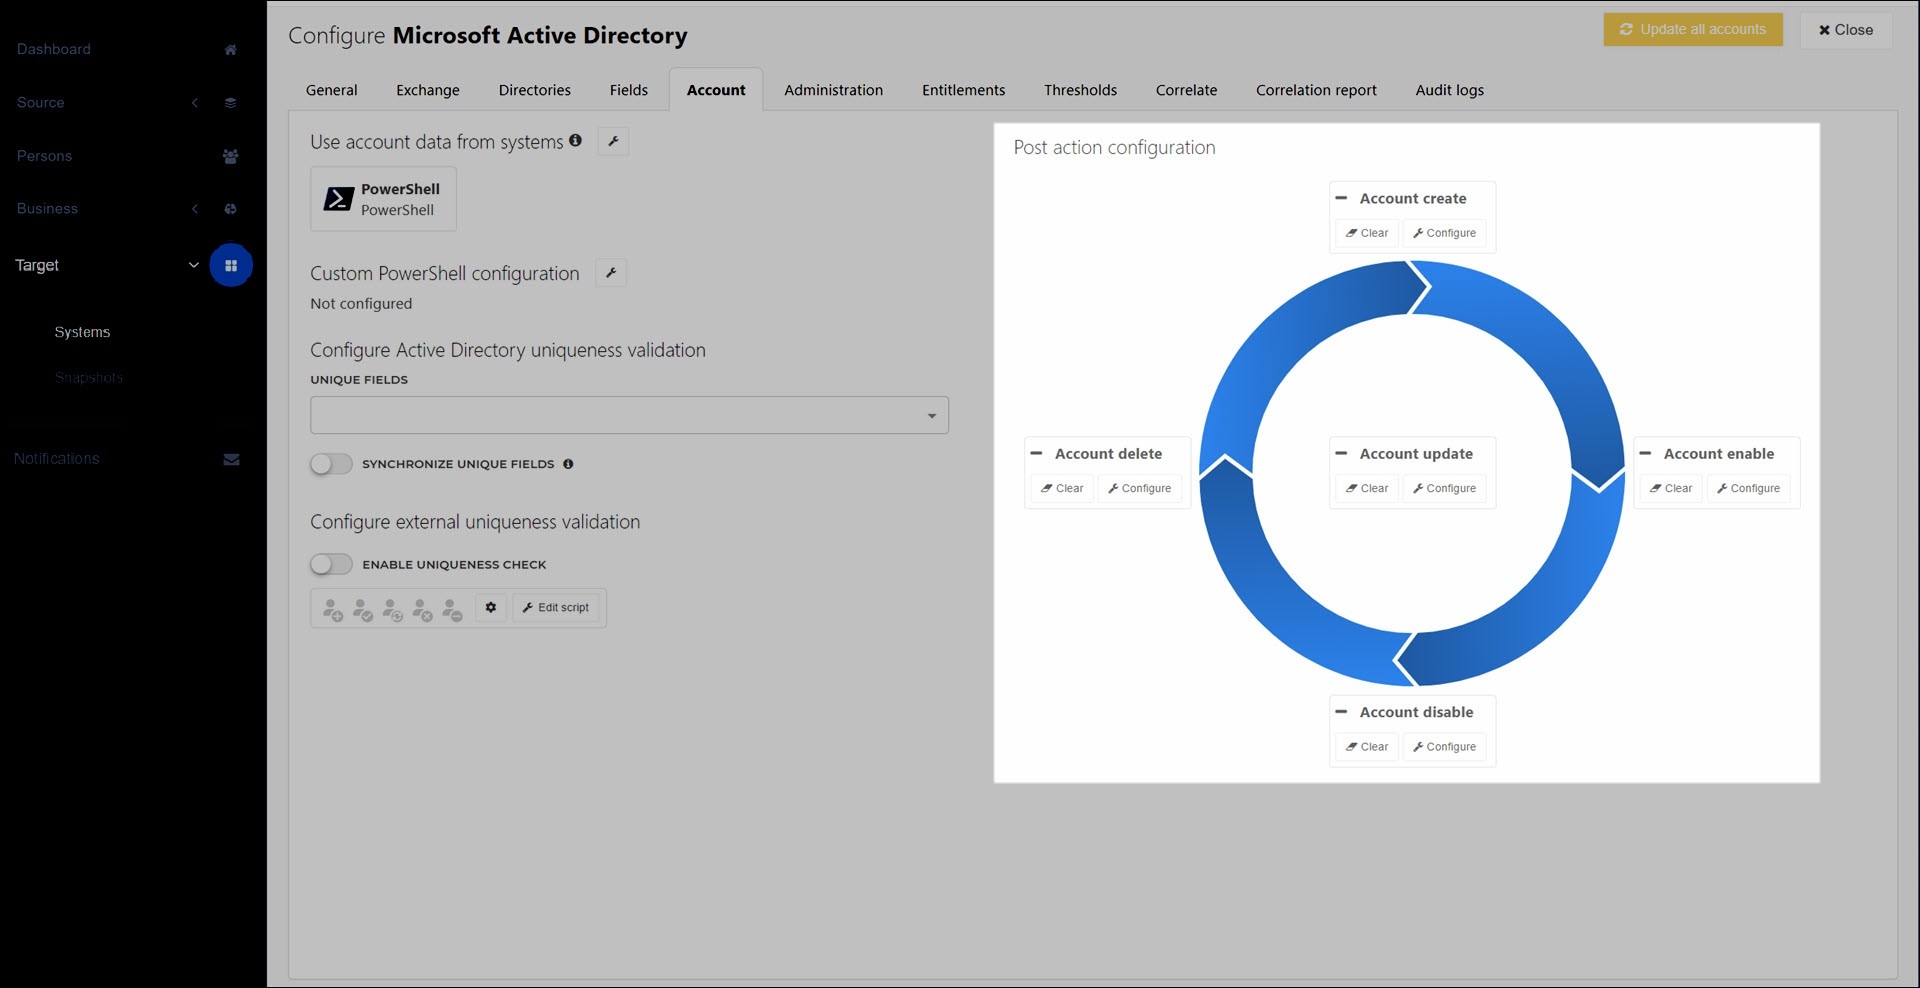Click the user-remove X icon in uniqueness toolbar
This screenshot has width=1920, height=988.
tap(423, 609)
